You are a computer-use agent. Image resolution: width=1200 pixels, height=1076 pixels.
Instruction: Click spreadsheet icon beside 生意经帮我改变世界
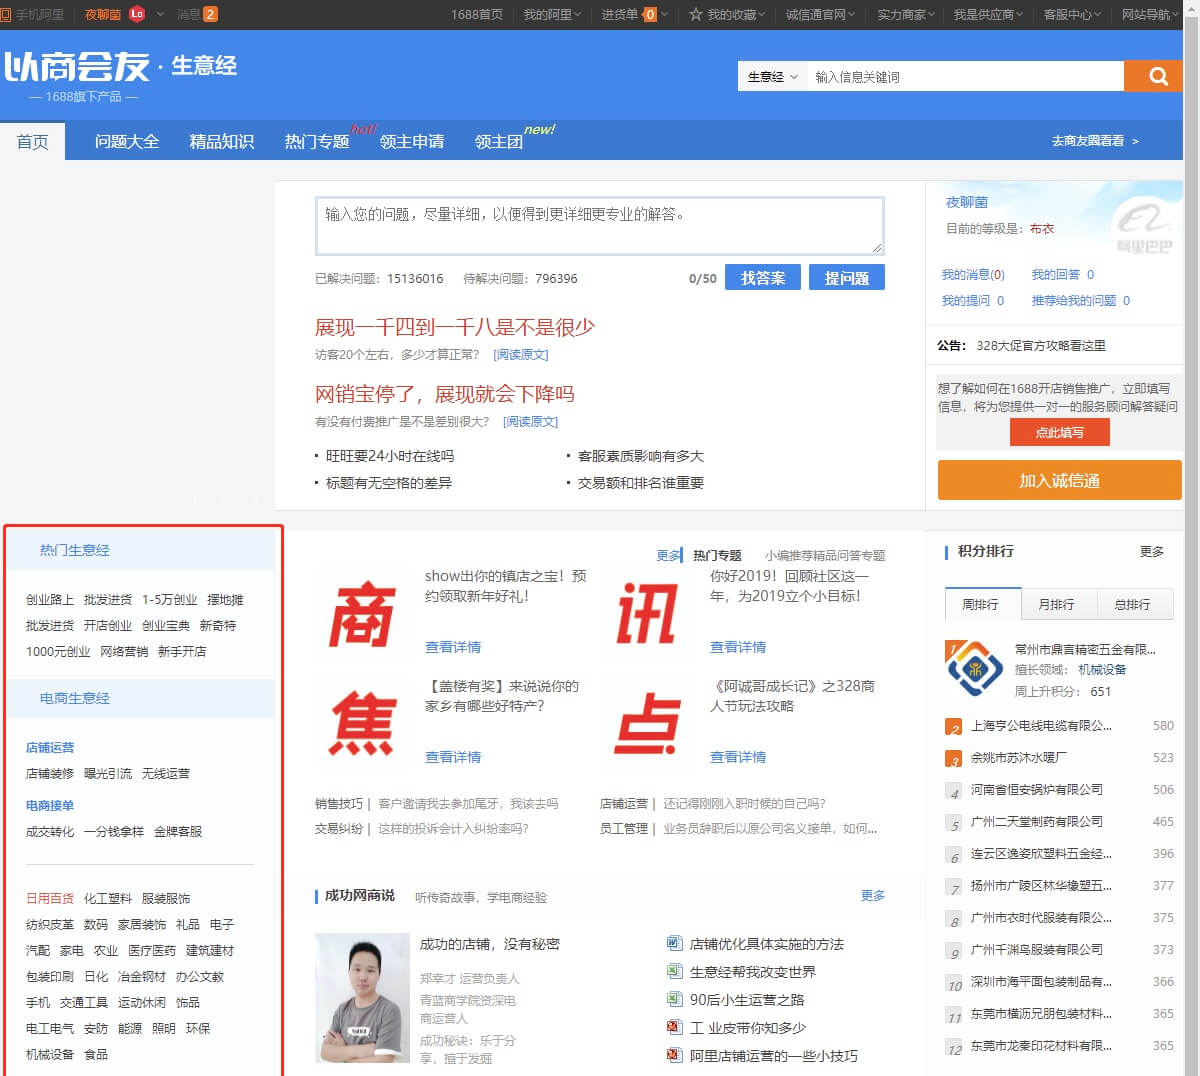[674, 971]
